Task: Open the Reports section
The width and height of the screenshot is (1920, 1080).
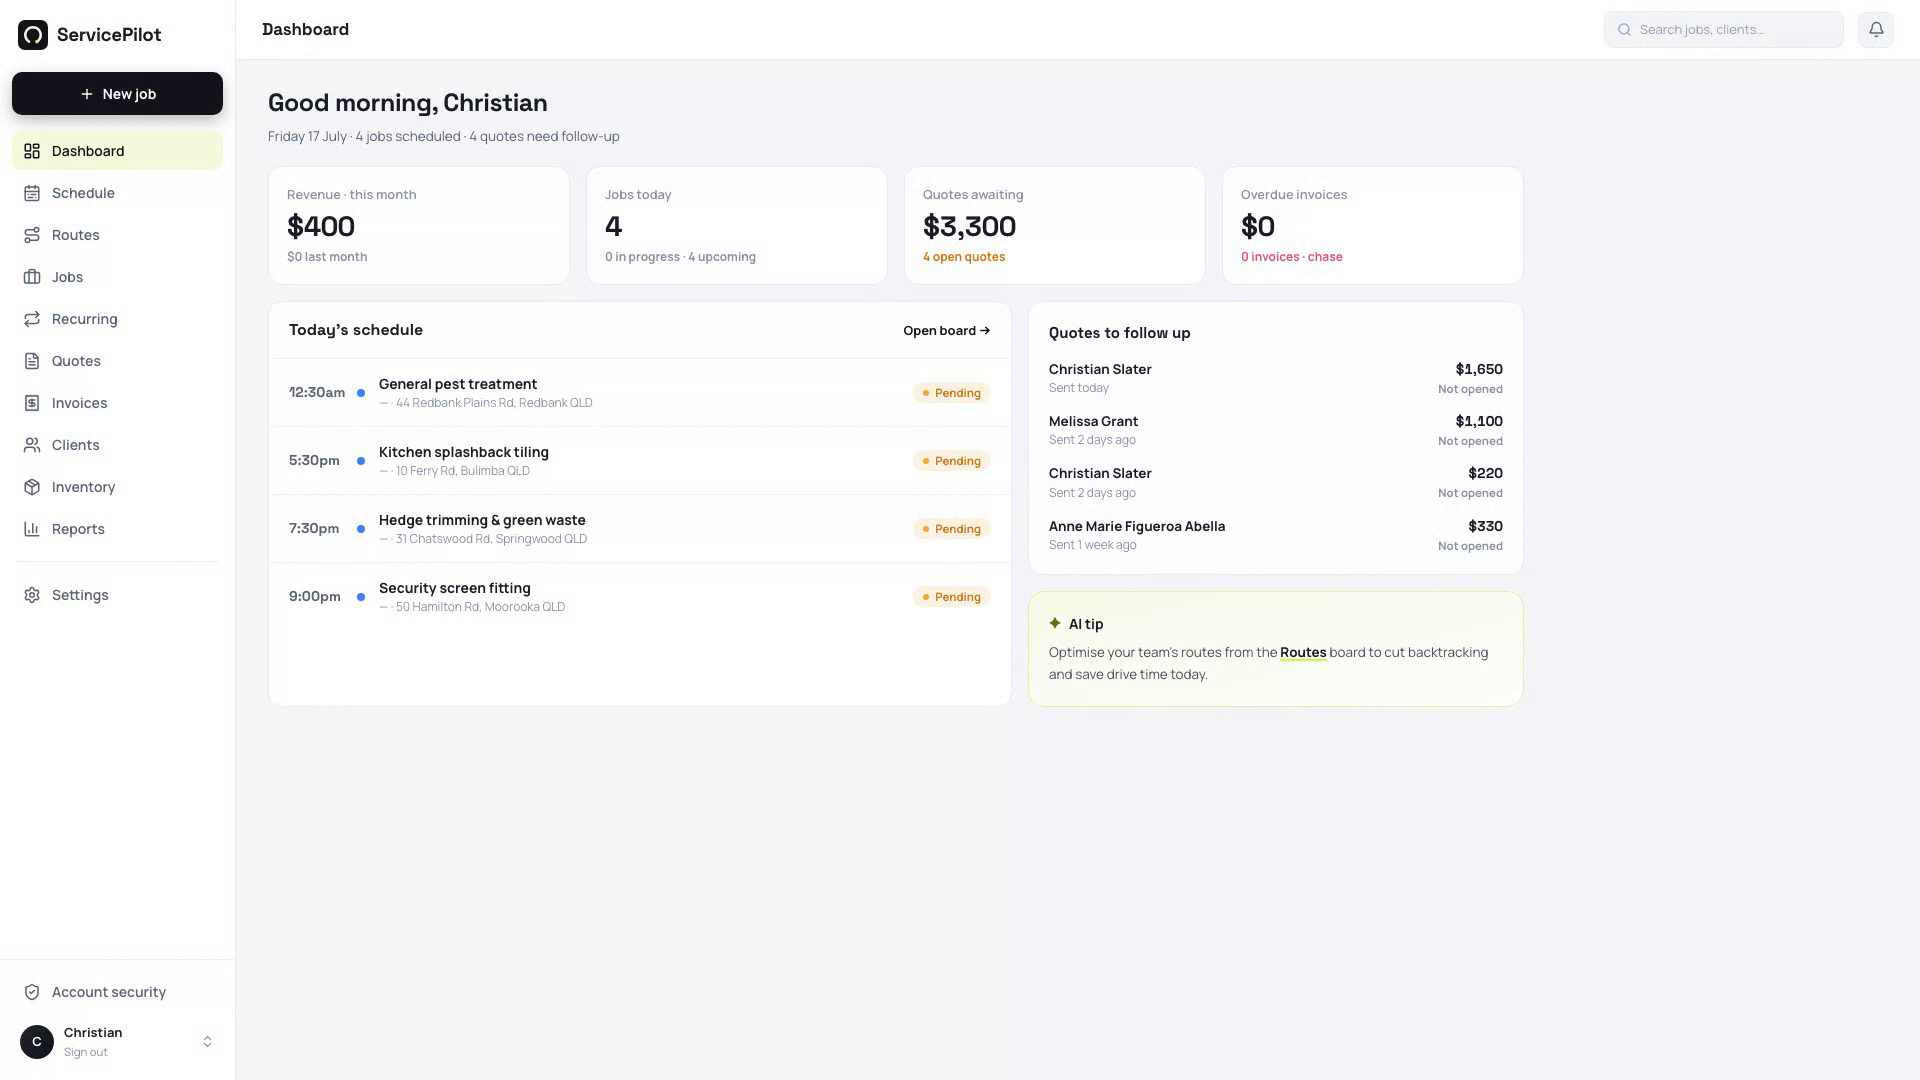Action: (117, 529)
